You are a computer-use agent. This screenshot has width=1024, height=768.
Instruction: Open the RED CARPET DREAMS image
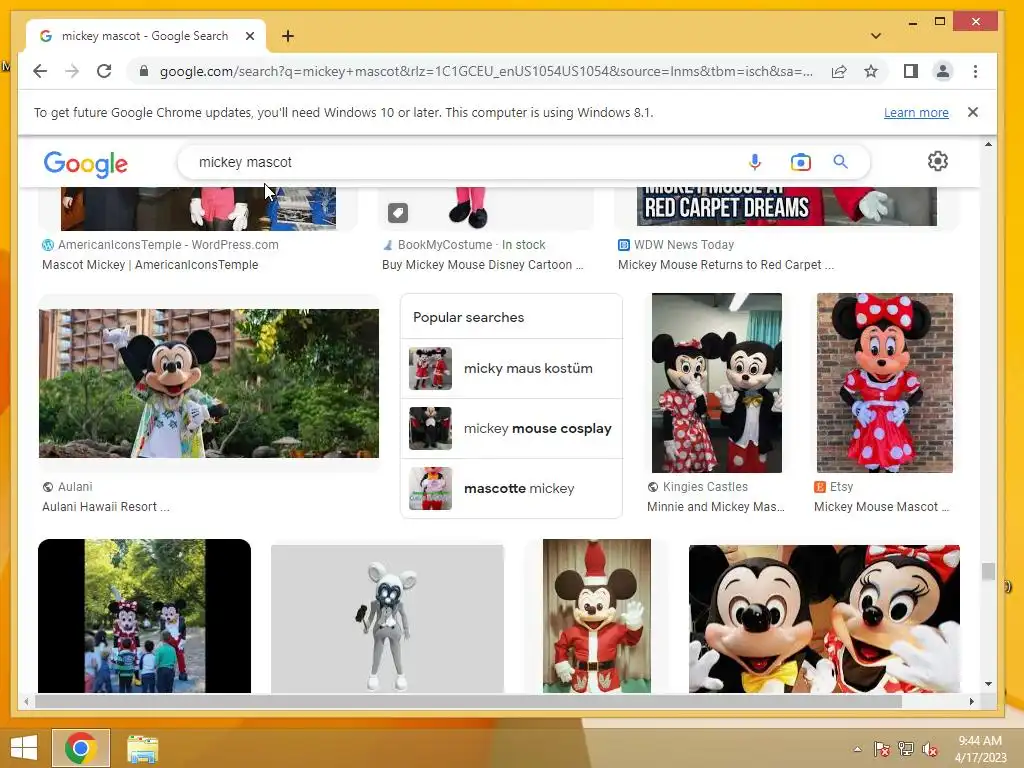point(787,206)
